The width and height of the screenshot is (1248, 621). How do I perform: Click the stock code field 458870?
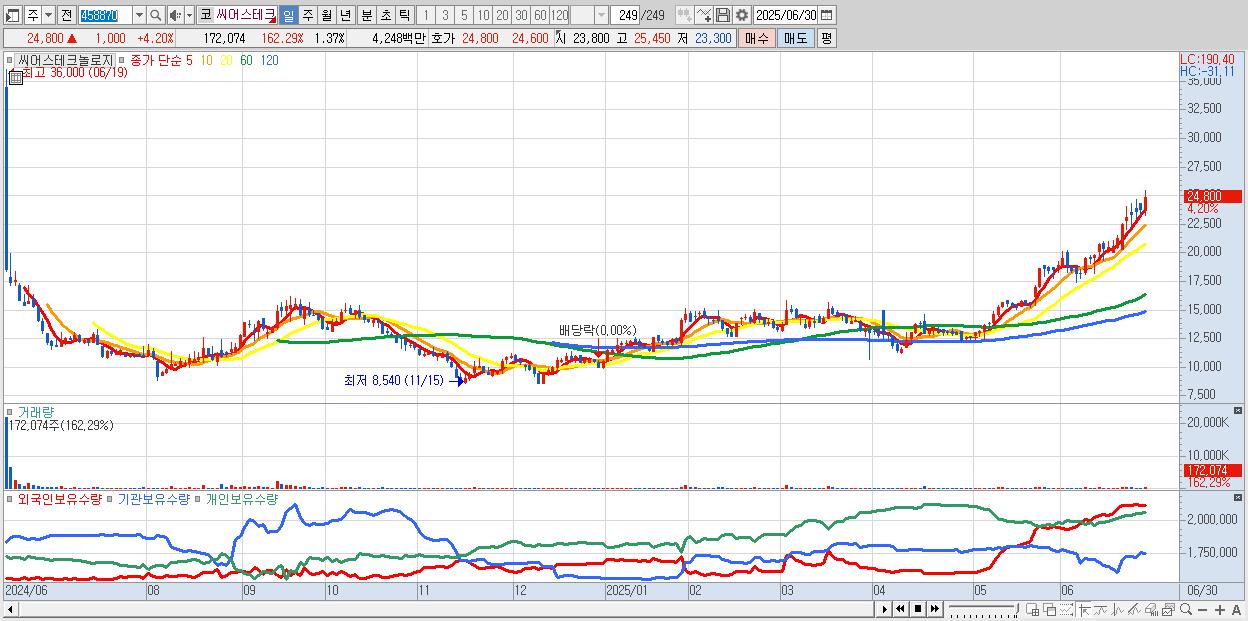point(104,15)
